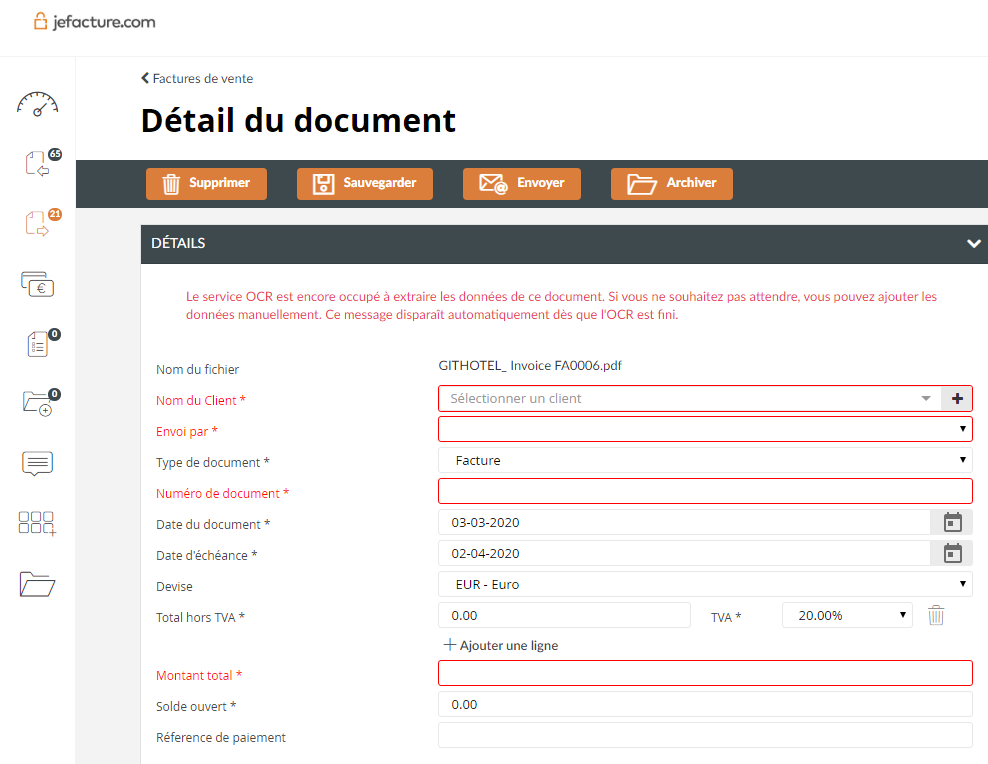988x764 pixels.
Task: Open calendar picker for Date du document
Action: click(x=951, y=521)
